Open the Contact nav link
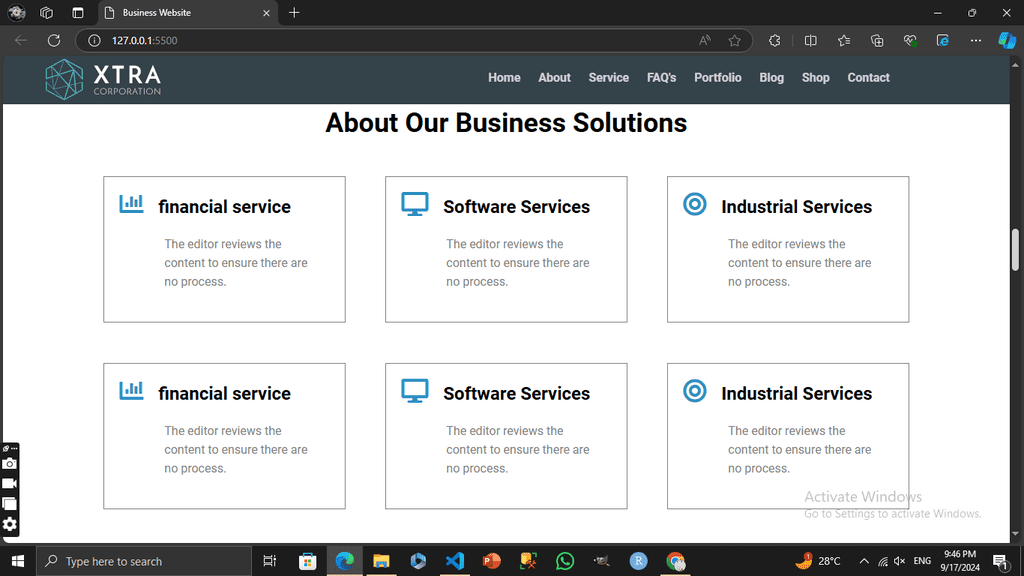1024x576 pixels. point(869,78)
